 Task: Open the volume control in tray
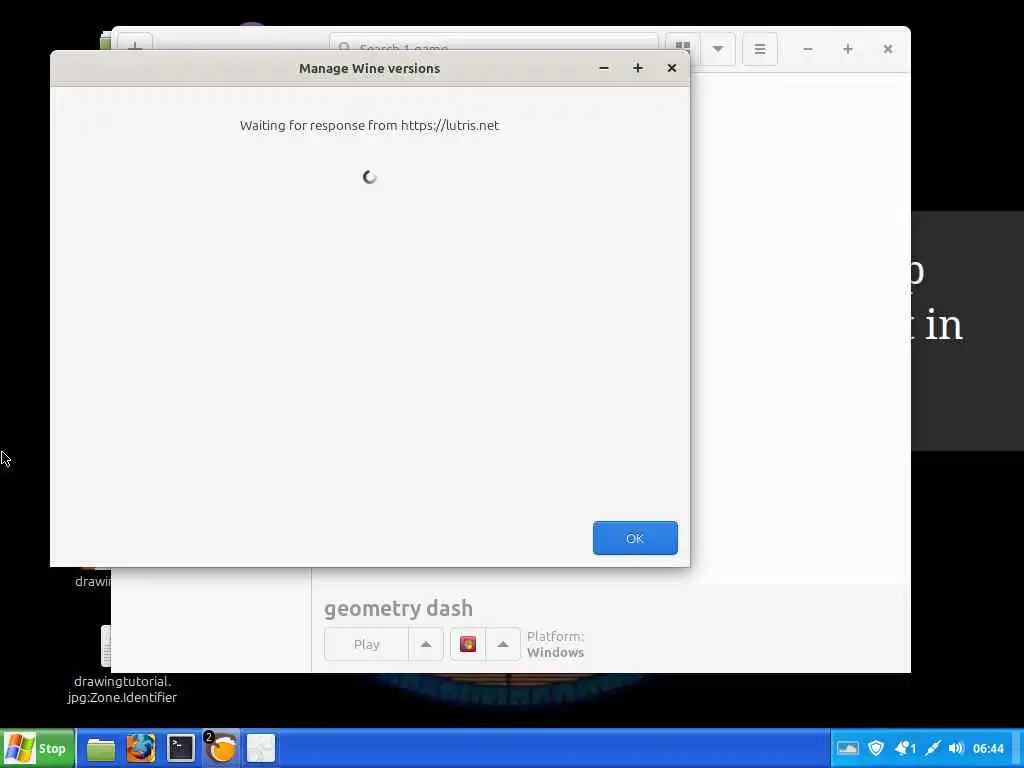tap(956, 748)
